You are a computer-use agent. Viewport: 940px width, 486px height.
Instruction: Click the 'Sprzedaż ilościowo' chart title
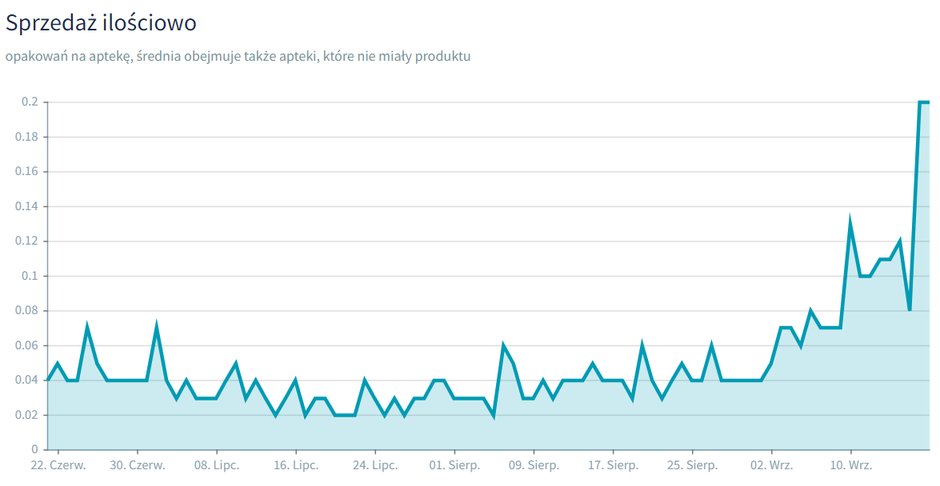pyautogui.click(x=101, y=23)
